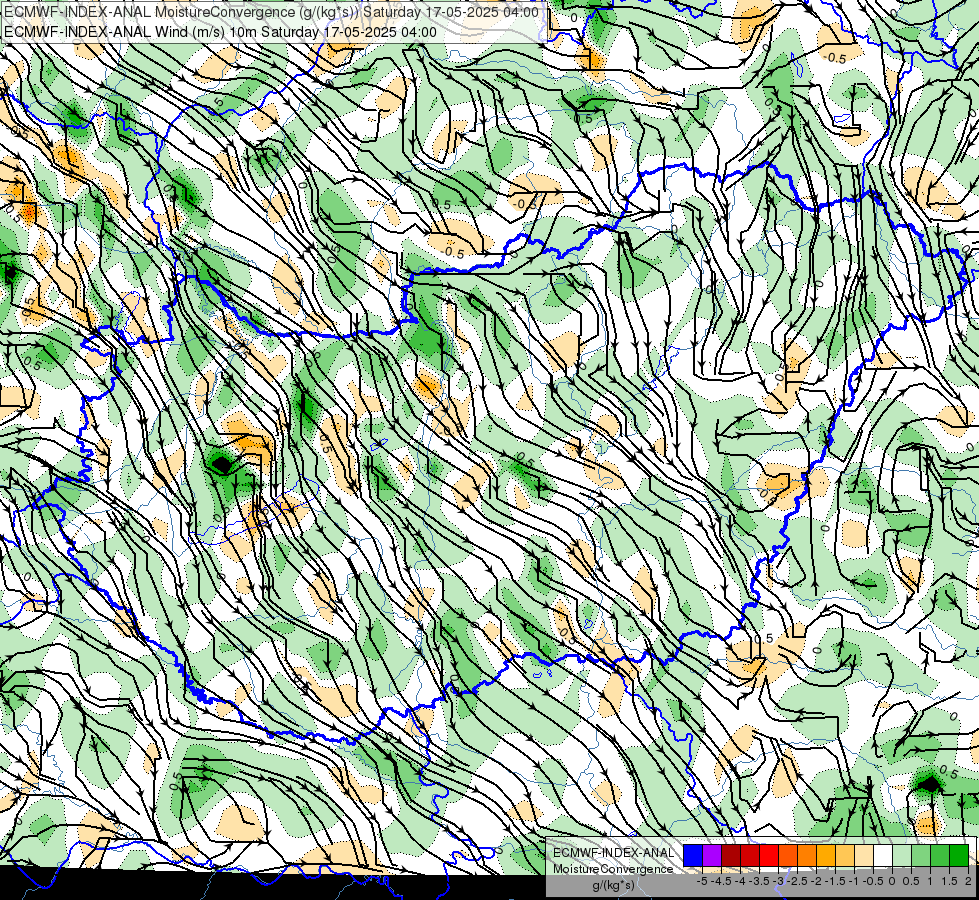The image size is (979, 900).
Task: Click the -1 legend tick label
Action: [x=855, y=881]
